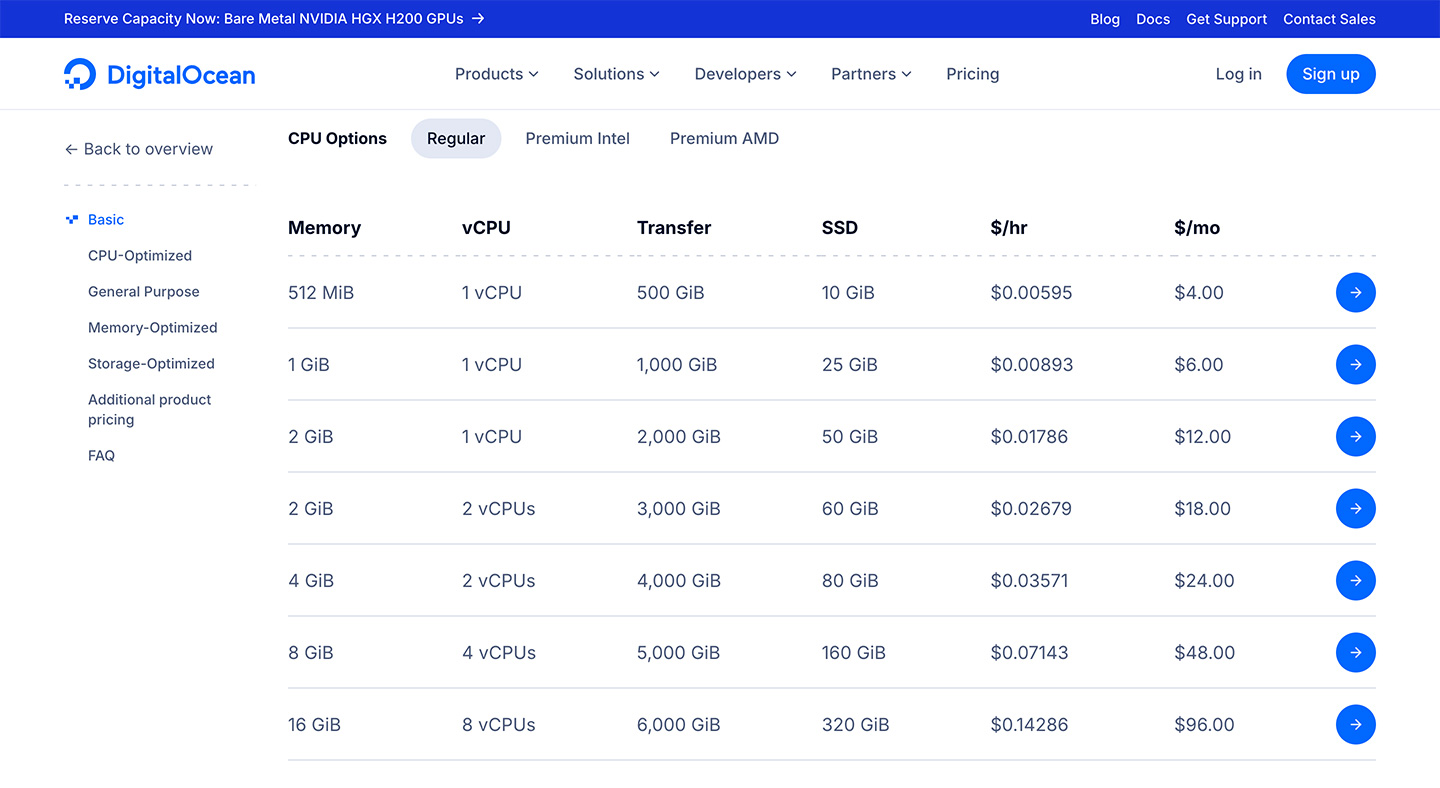Click the 16 GiB memory cell
This screenshot has height=788, width=1440.
[x=314, y=725]
